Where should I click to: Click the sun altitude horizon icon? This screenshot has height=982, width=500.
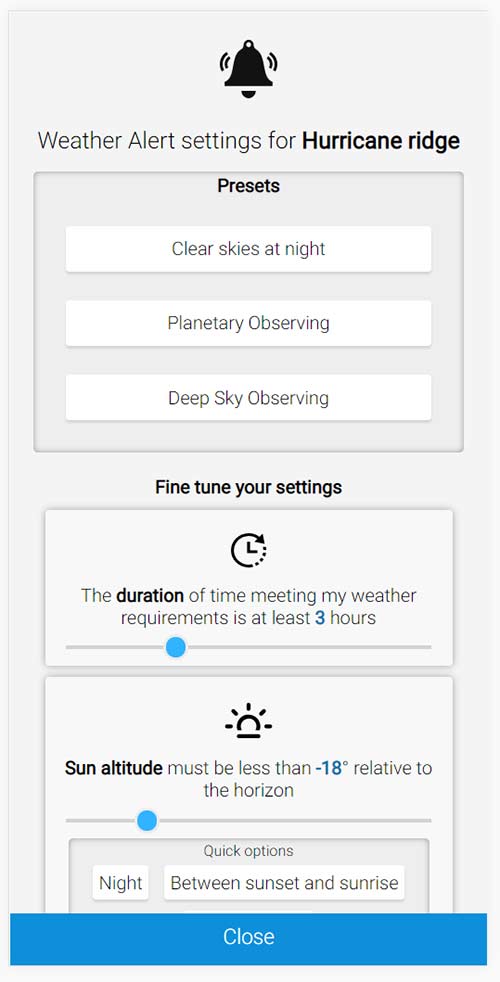tap(249, 721)
